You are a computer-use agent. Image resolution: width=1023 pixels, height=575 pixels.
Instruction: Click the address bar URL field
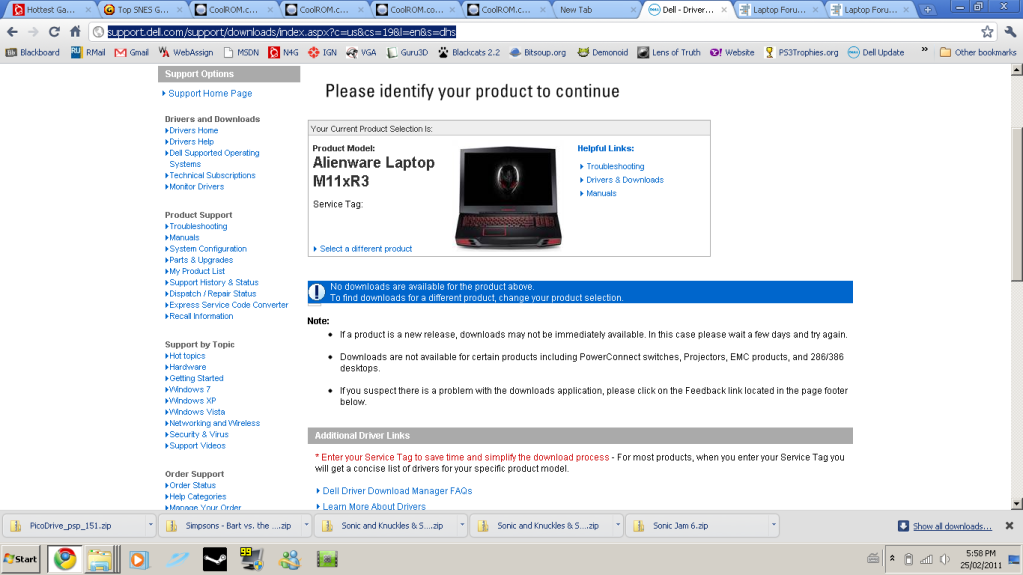point(534,31)
